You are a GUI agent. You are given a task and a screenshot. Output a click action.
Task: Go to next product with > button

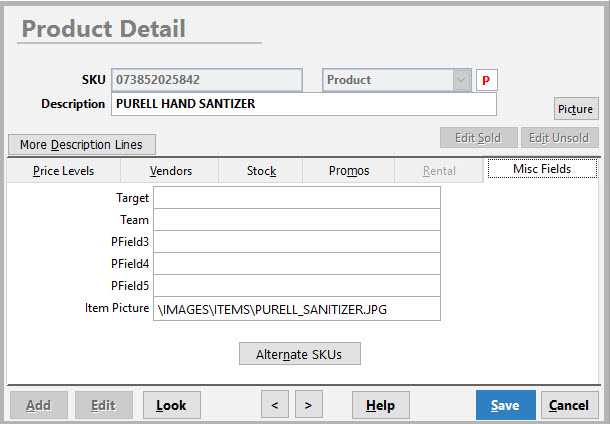(x=309, y=405)
